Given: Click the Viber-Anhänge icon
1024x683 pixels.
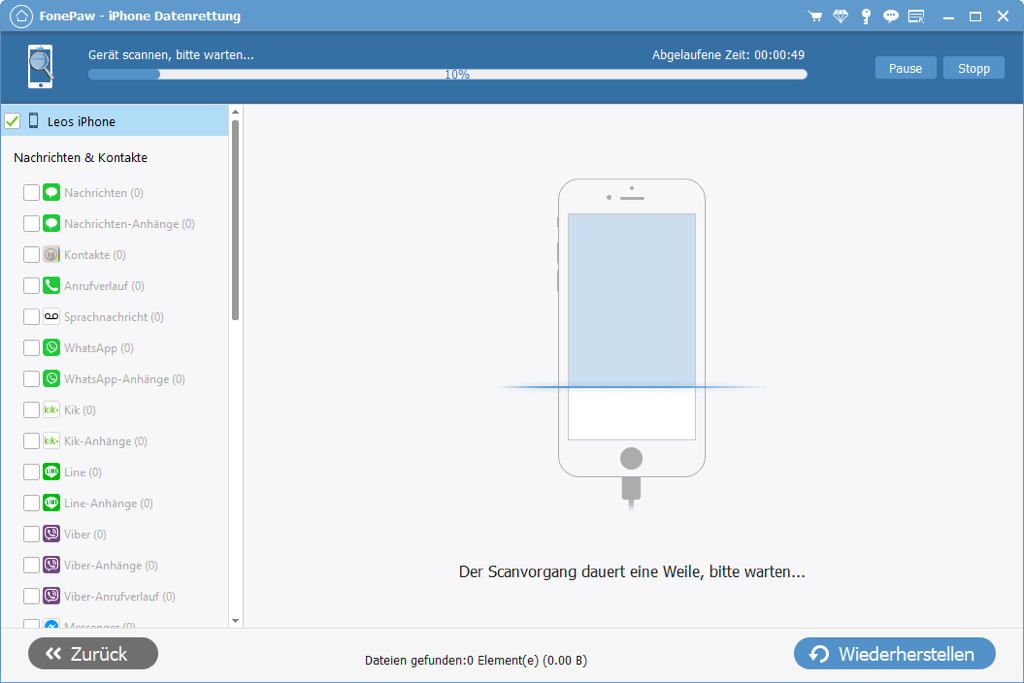Looking at the screenshot, I should coord(52,565).
